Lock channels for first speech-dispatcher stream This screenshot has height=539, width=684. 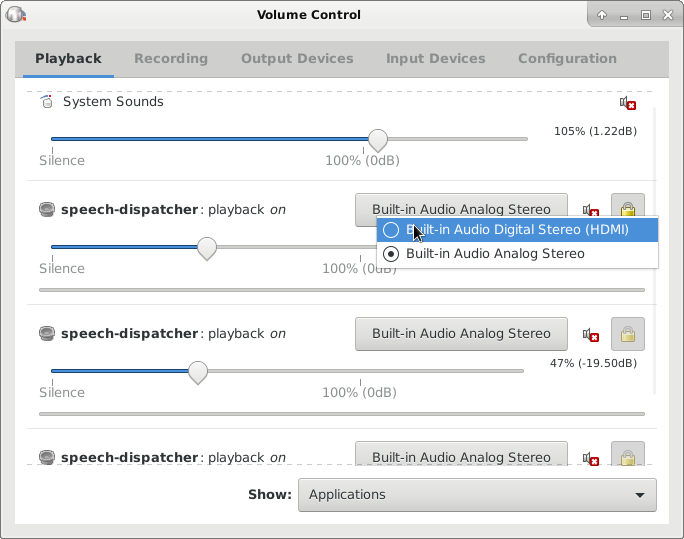(x=627, y=207)
